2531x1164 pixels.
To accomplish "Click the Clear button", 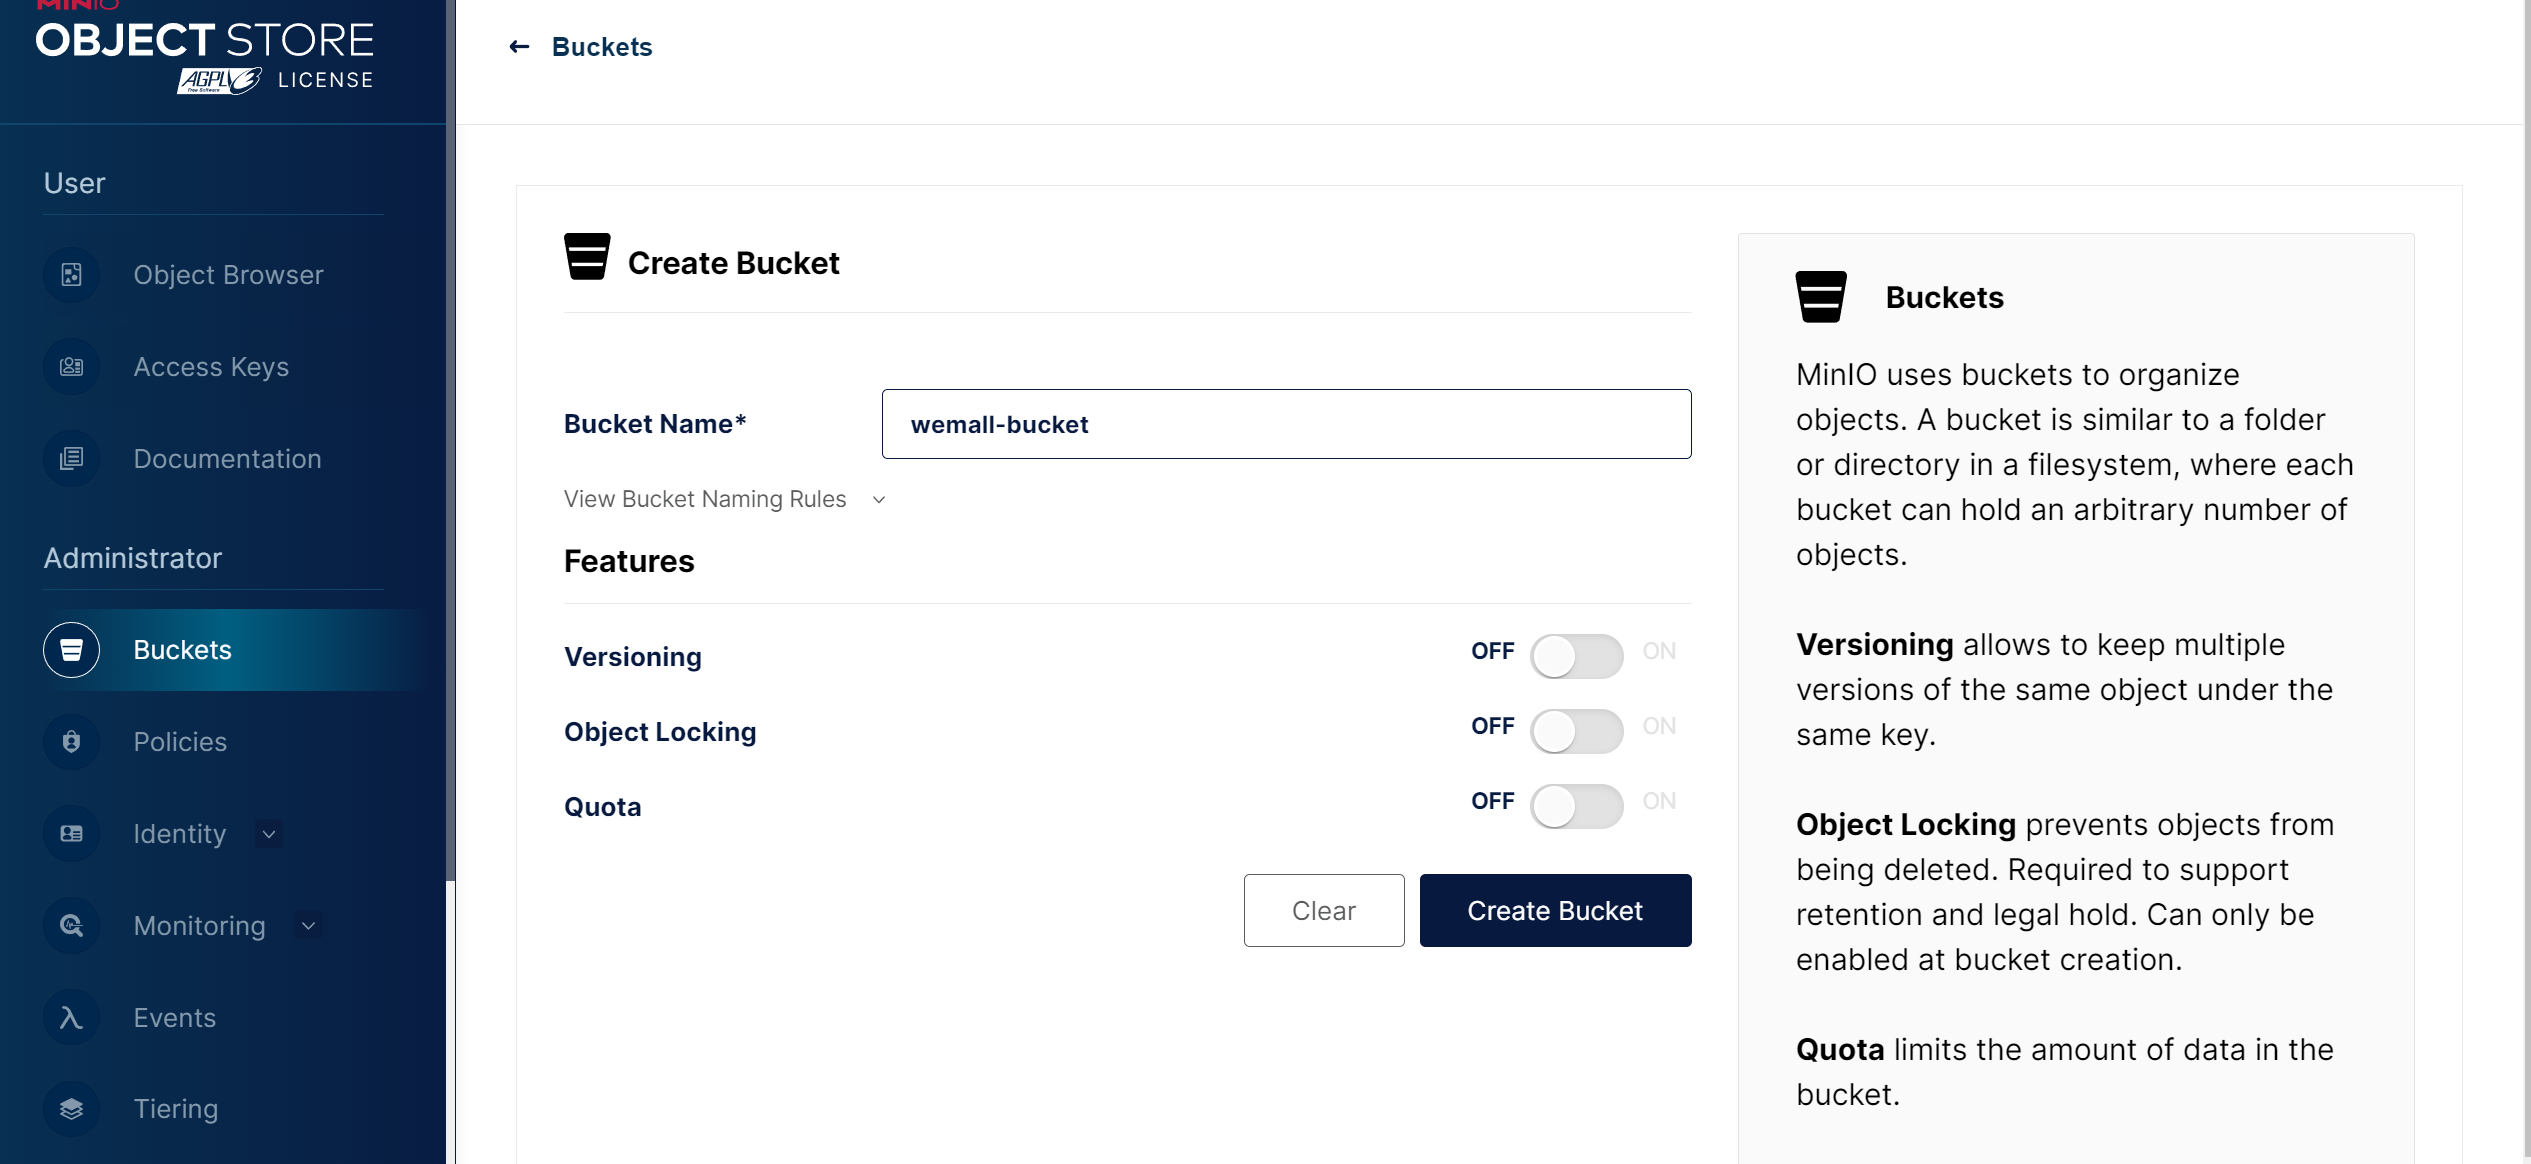I will coord(1323,910).
